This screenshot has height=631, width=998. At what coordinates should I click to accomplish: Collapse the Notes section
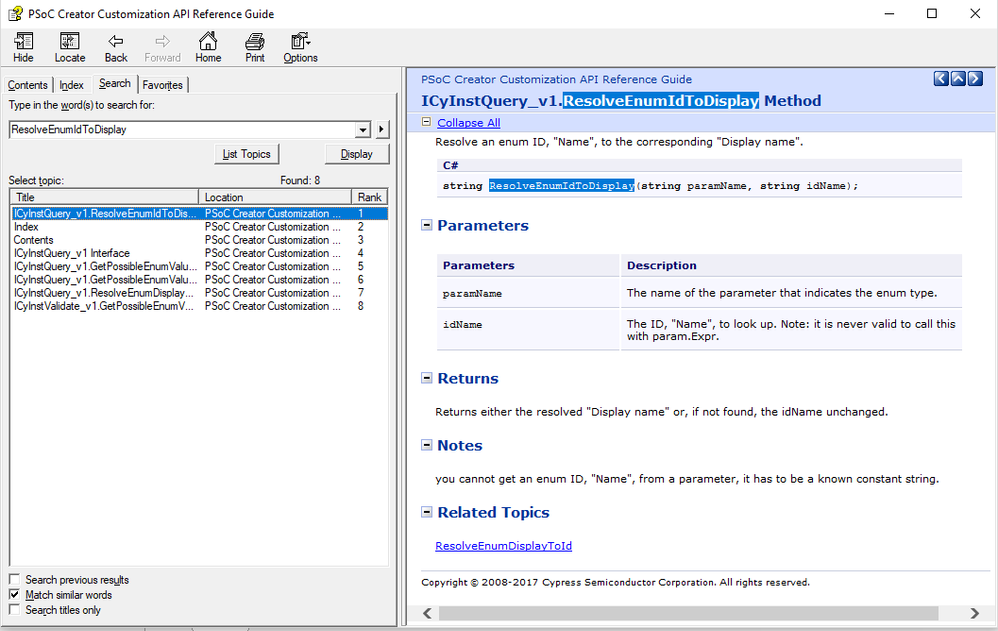point(426,445)
